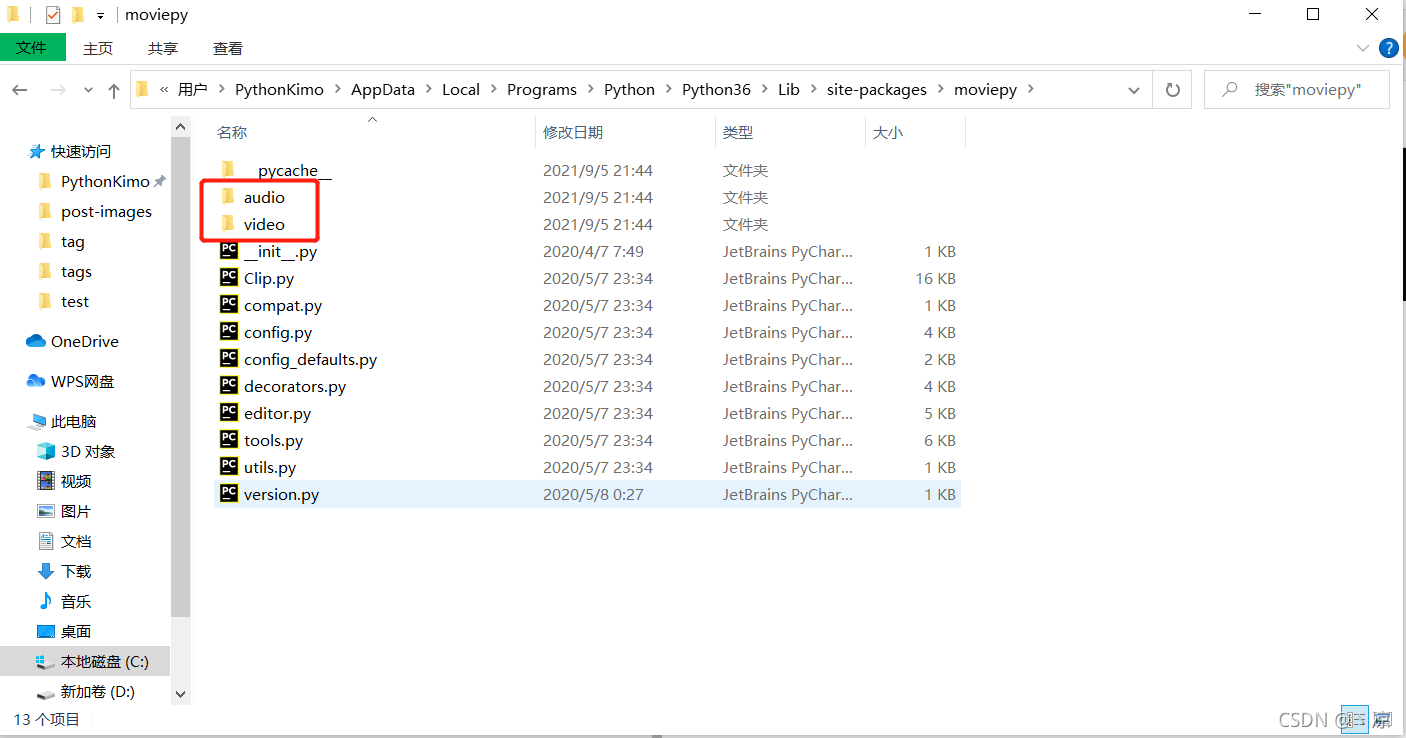
Task: Open the tags folder in sidebar
Action: click(x=76, y=271)
